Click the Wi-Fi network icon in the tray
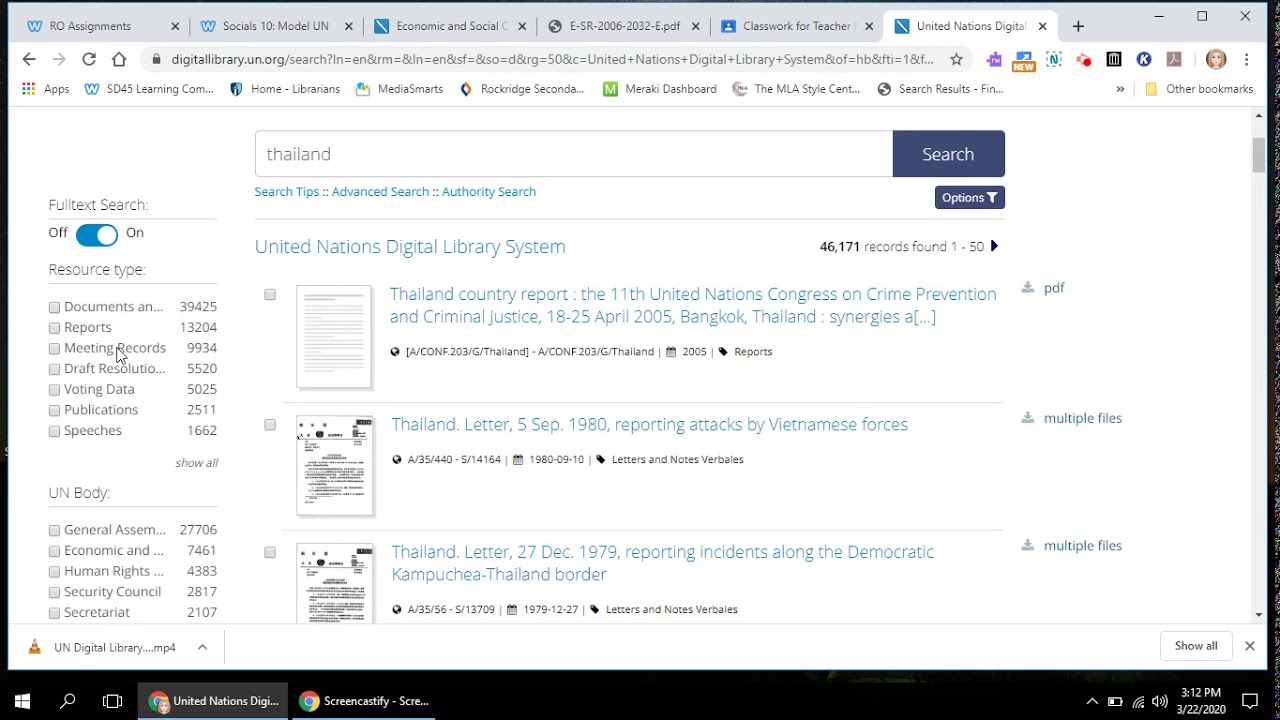This screenshot has height=720, width=1280. (x=1138, y=701)
